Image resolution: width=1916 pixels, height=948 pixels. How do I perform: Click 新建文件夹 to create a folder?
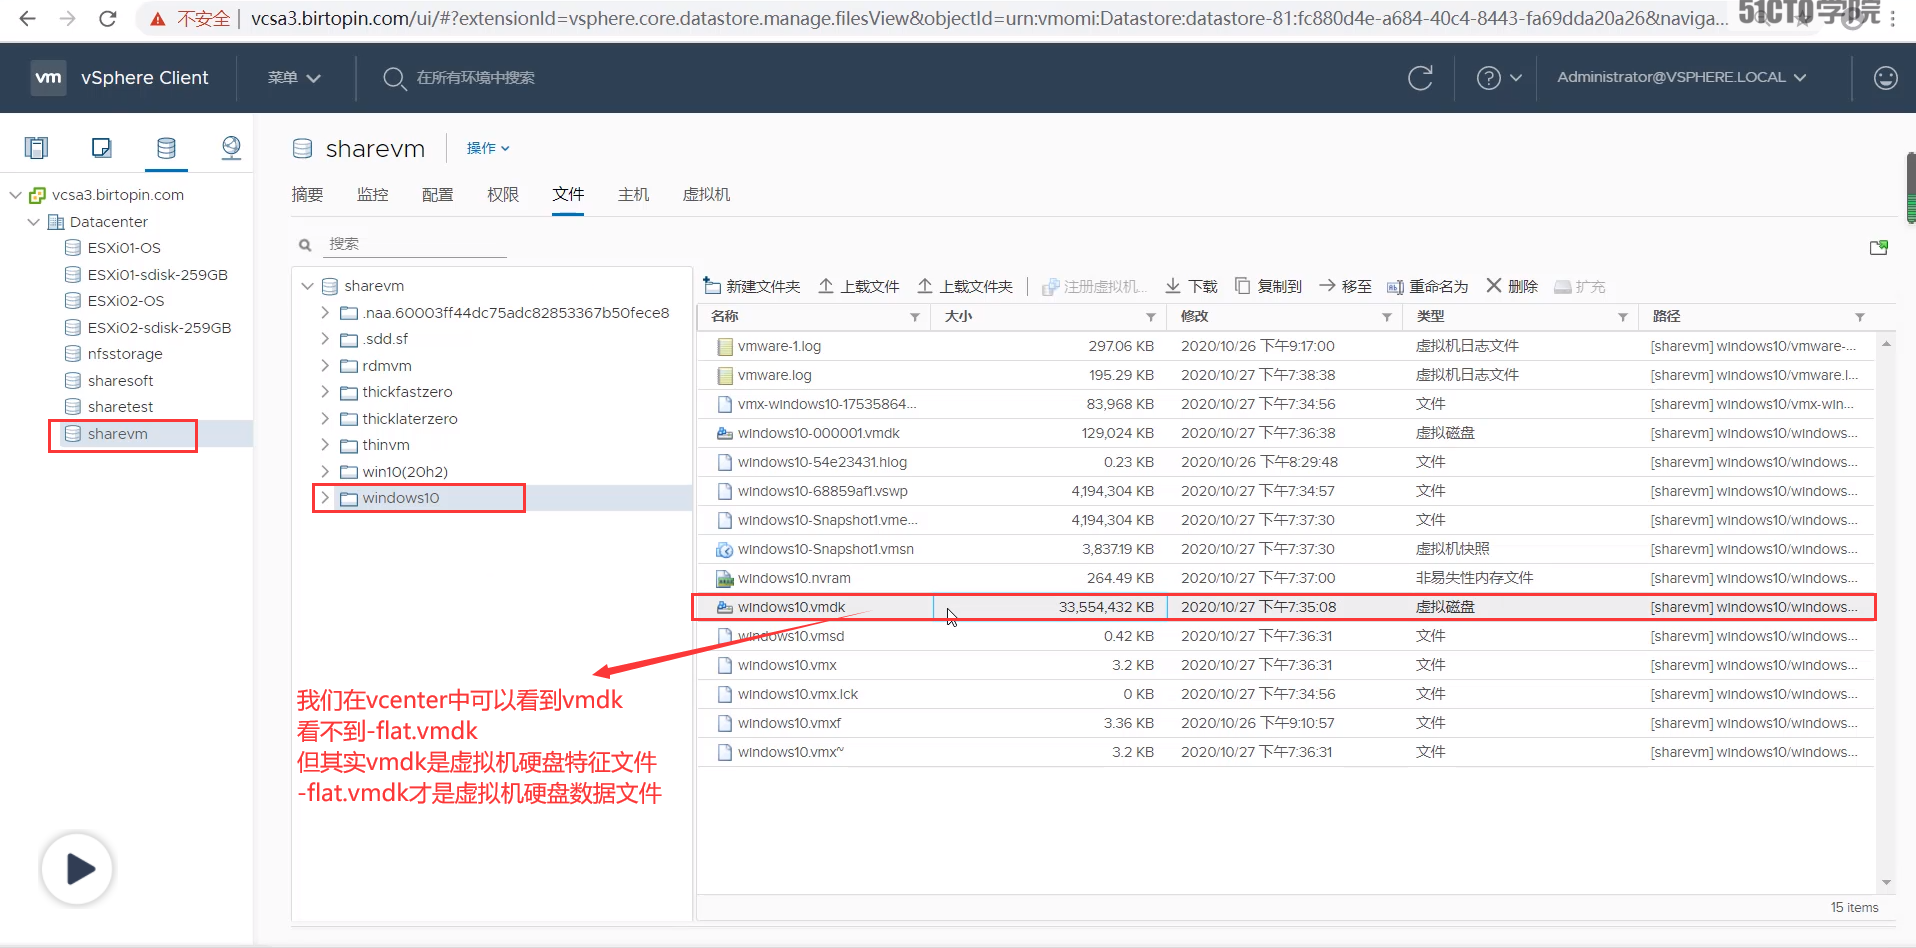click(x=752, y=287)
